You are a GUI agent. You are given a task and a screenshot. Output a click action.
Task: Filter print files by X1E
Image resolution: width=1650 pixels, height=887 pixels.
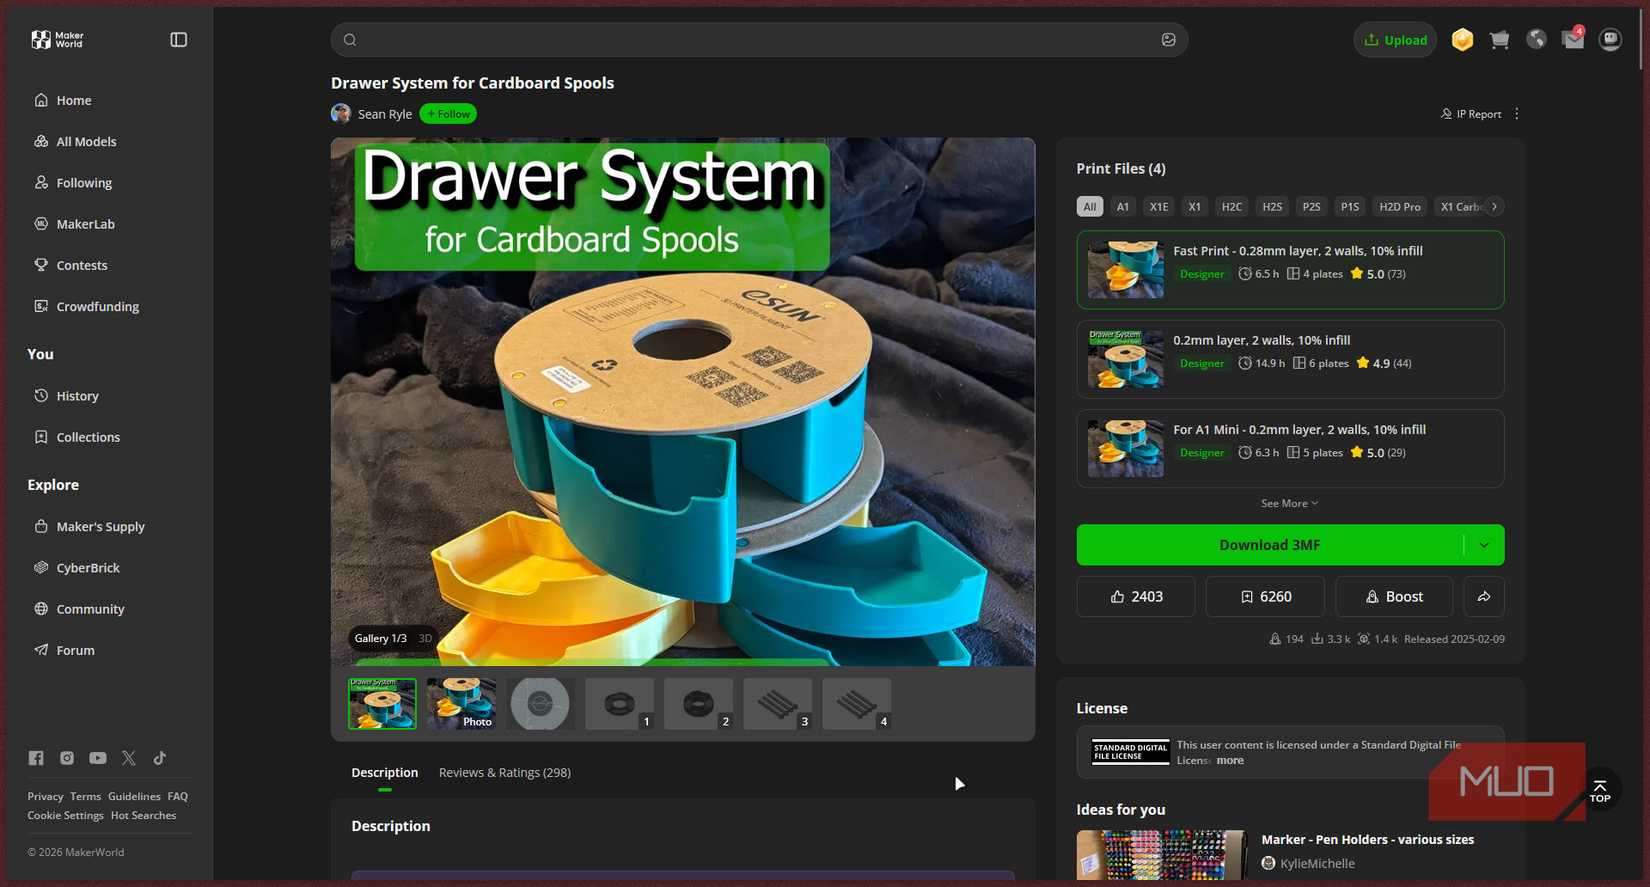[1159, 207]
